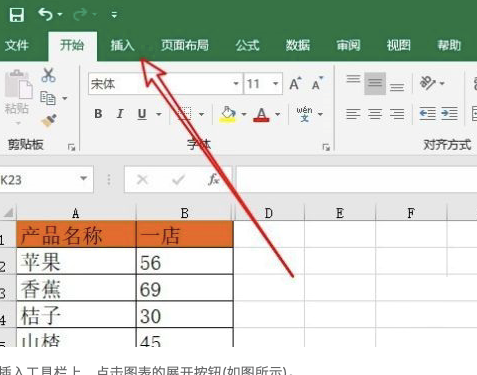Click the Top Align icon
The height and width of the screenshot is (375, 477).
(x=353, y=79)
